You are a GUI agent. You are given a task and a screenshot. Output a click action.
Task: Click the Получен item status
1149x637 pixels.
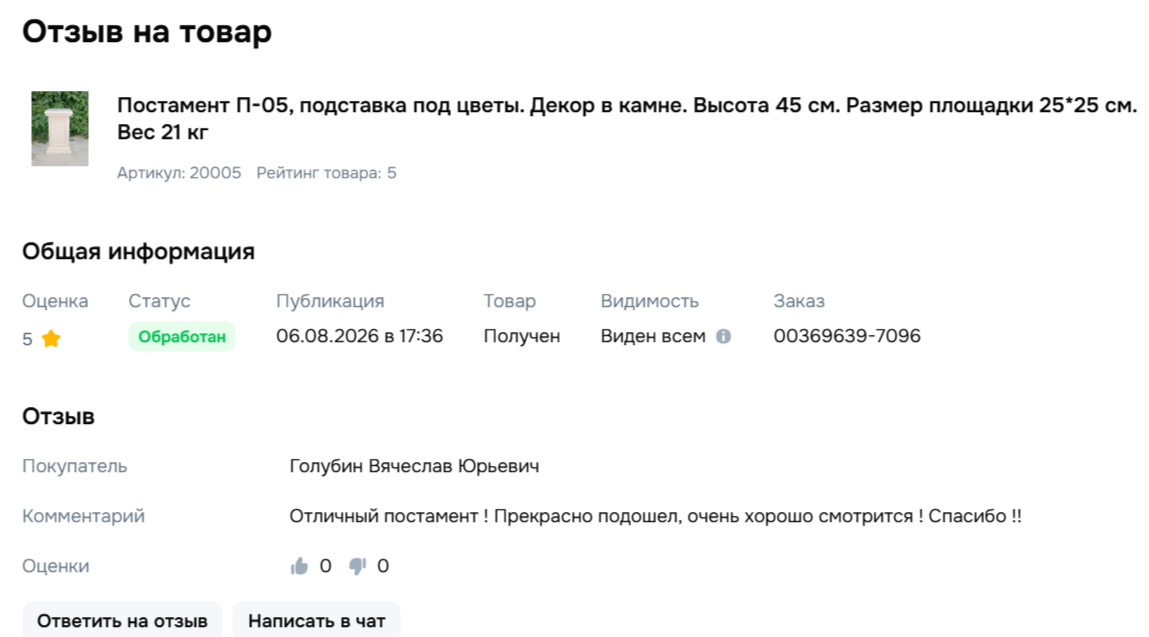522,336
